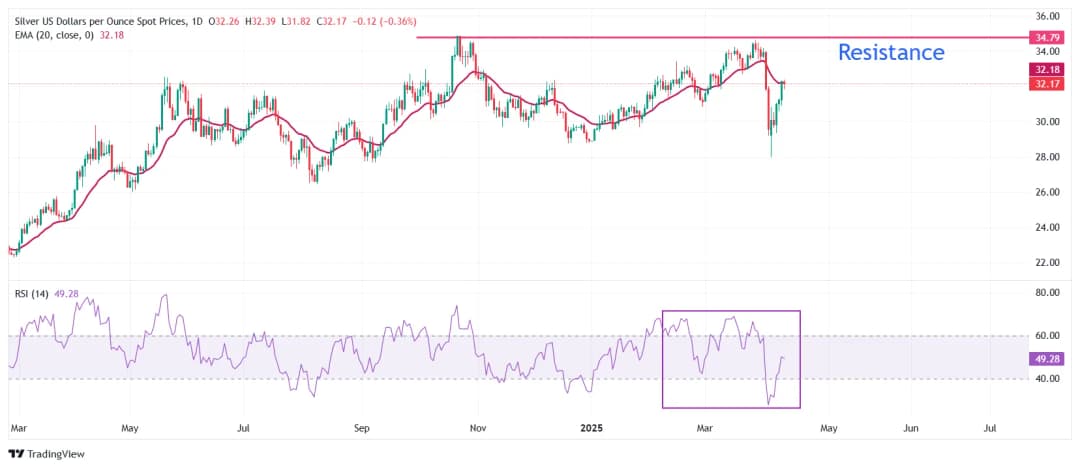Click the 40.00 RSI scale value
Screen dimensions: 1080x468
pos(1047,379)
